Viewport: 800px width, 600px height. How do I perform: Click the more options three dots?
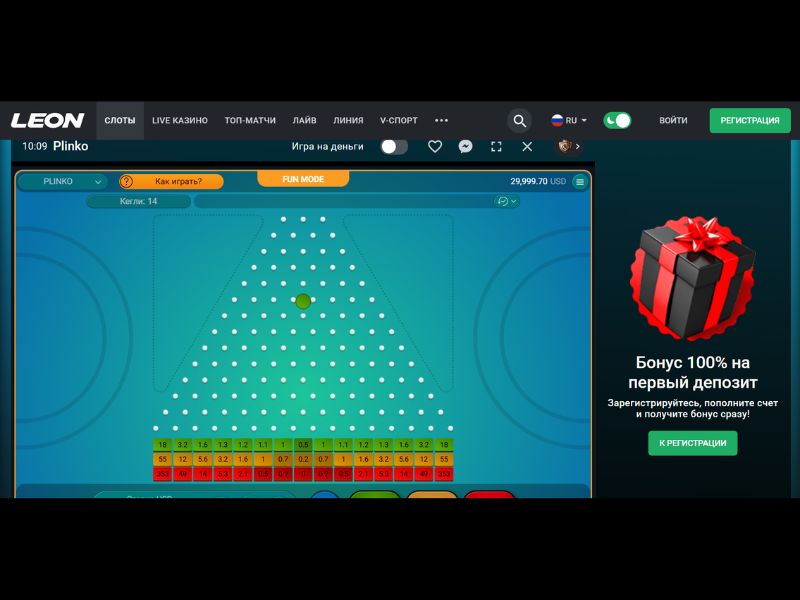pyautogui.click(x=441, y=120)
